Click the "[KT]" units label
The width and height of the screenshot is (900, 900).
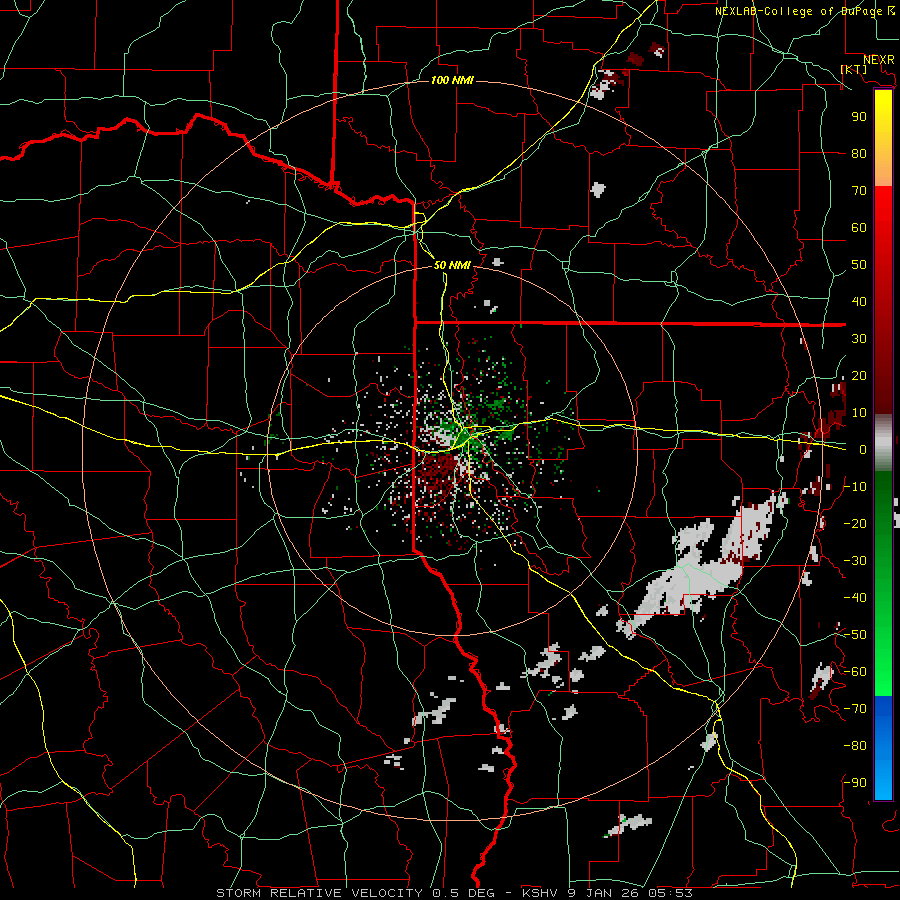[x=854, y=69]
